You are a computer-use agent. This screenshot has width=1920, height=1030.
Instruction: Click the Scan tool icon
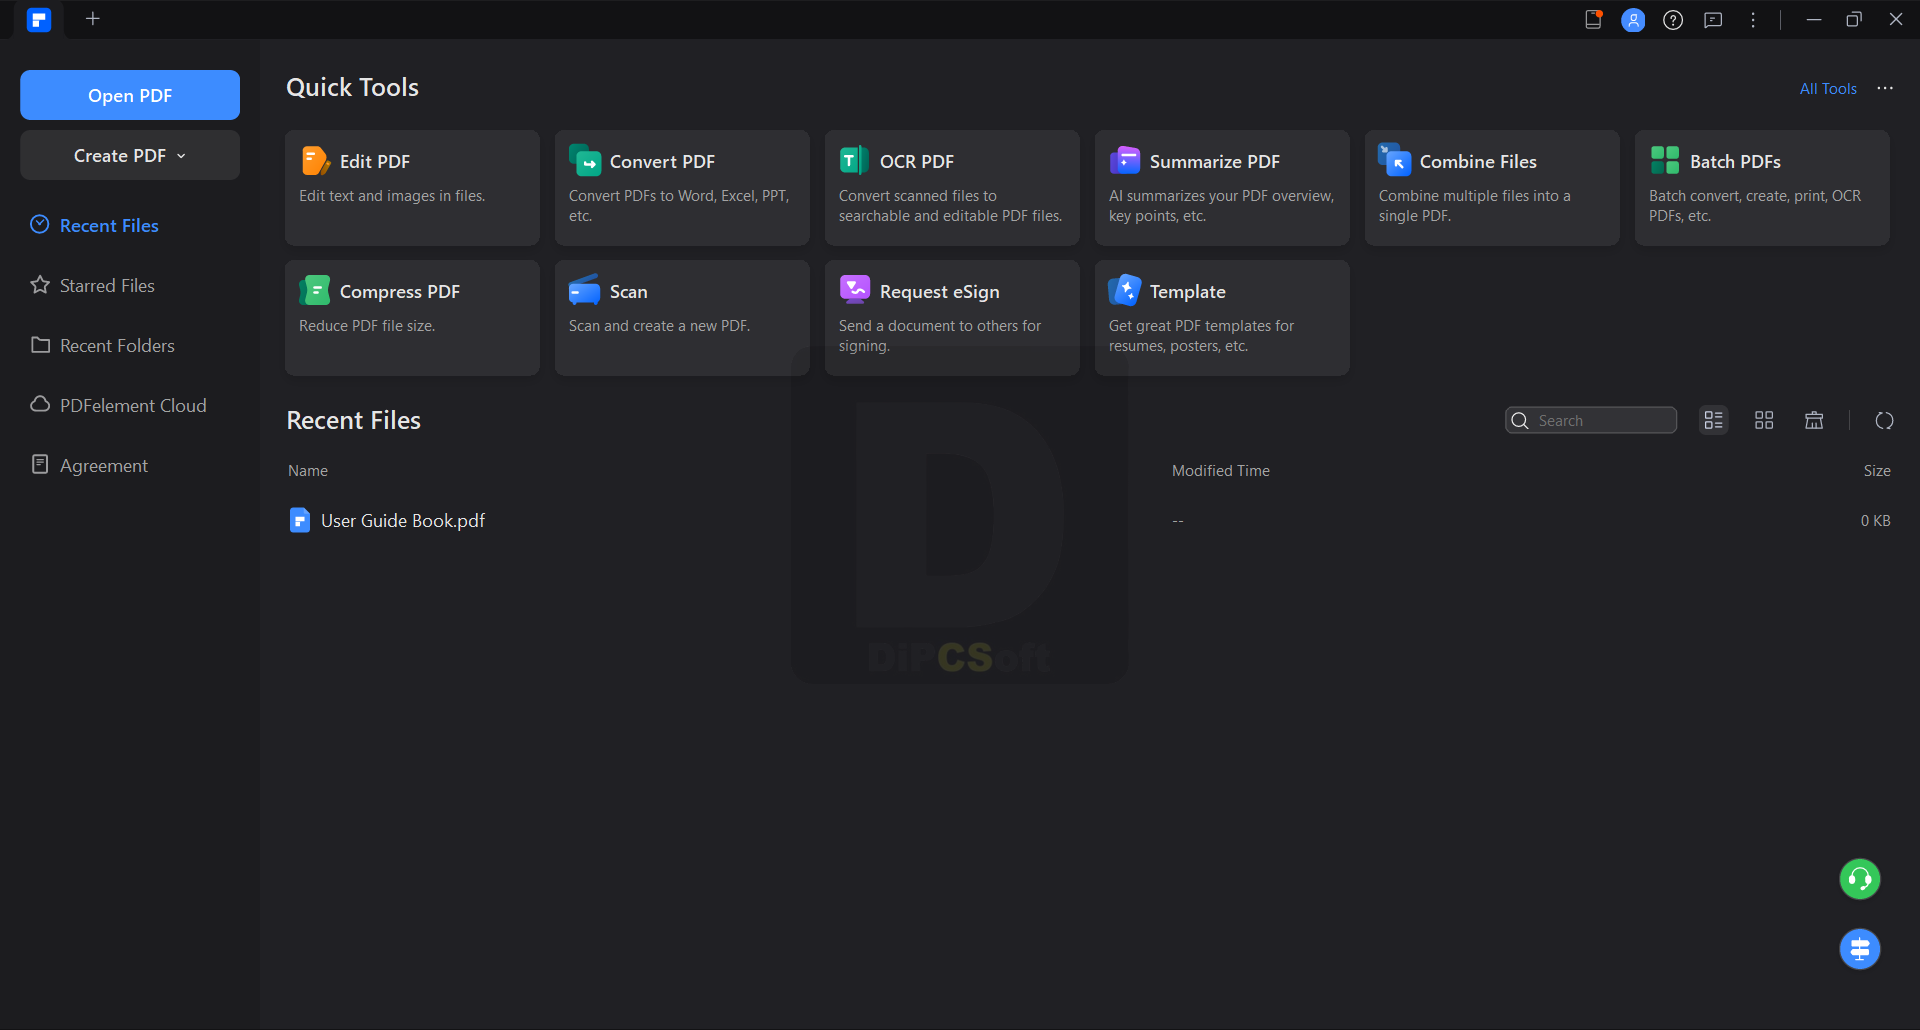coord(585,290)
